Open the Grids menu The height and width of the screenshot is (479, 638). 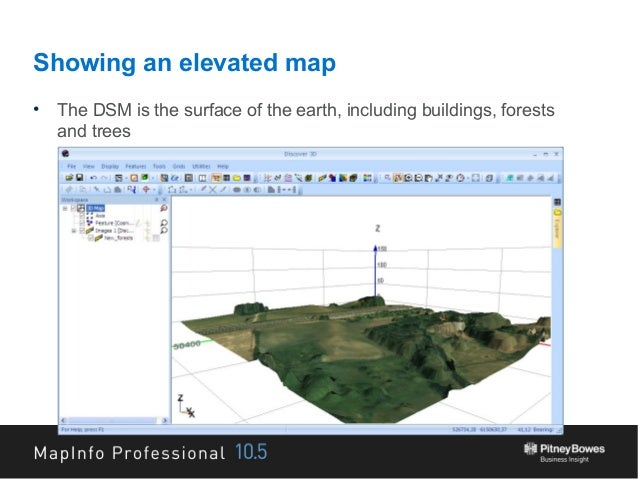(179, 165)
